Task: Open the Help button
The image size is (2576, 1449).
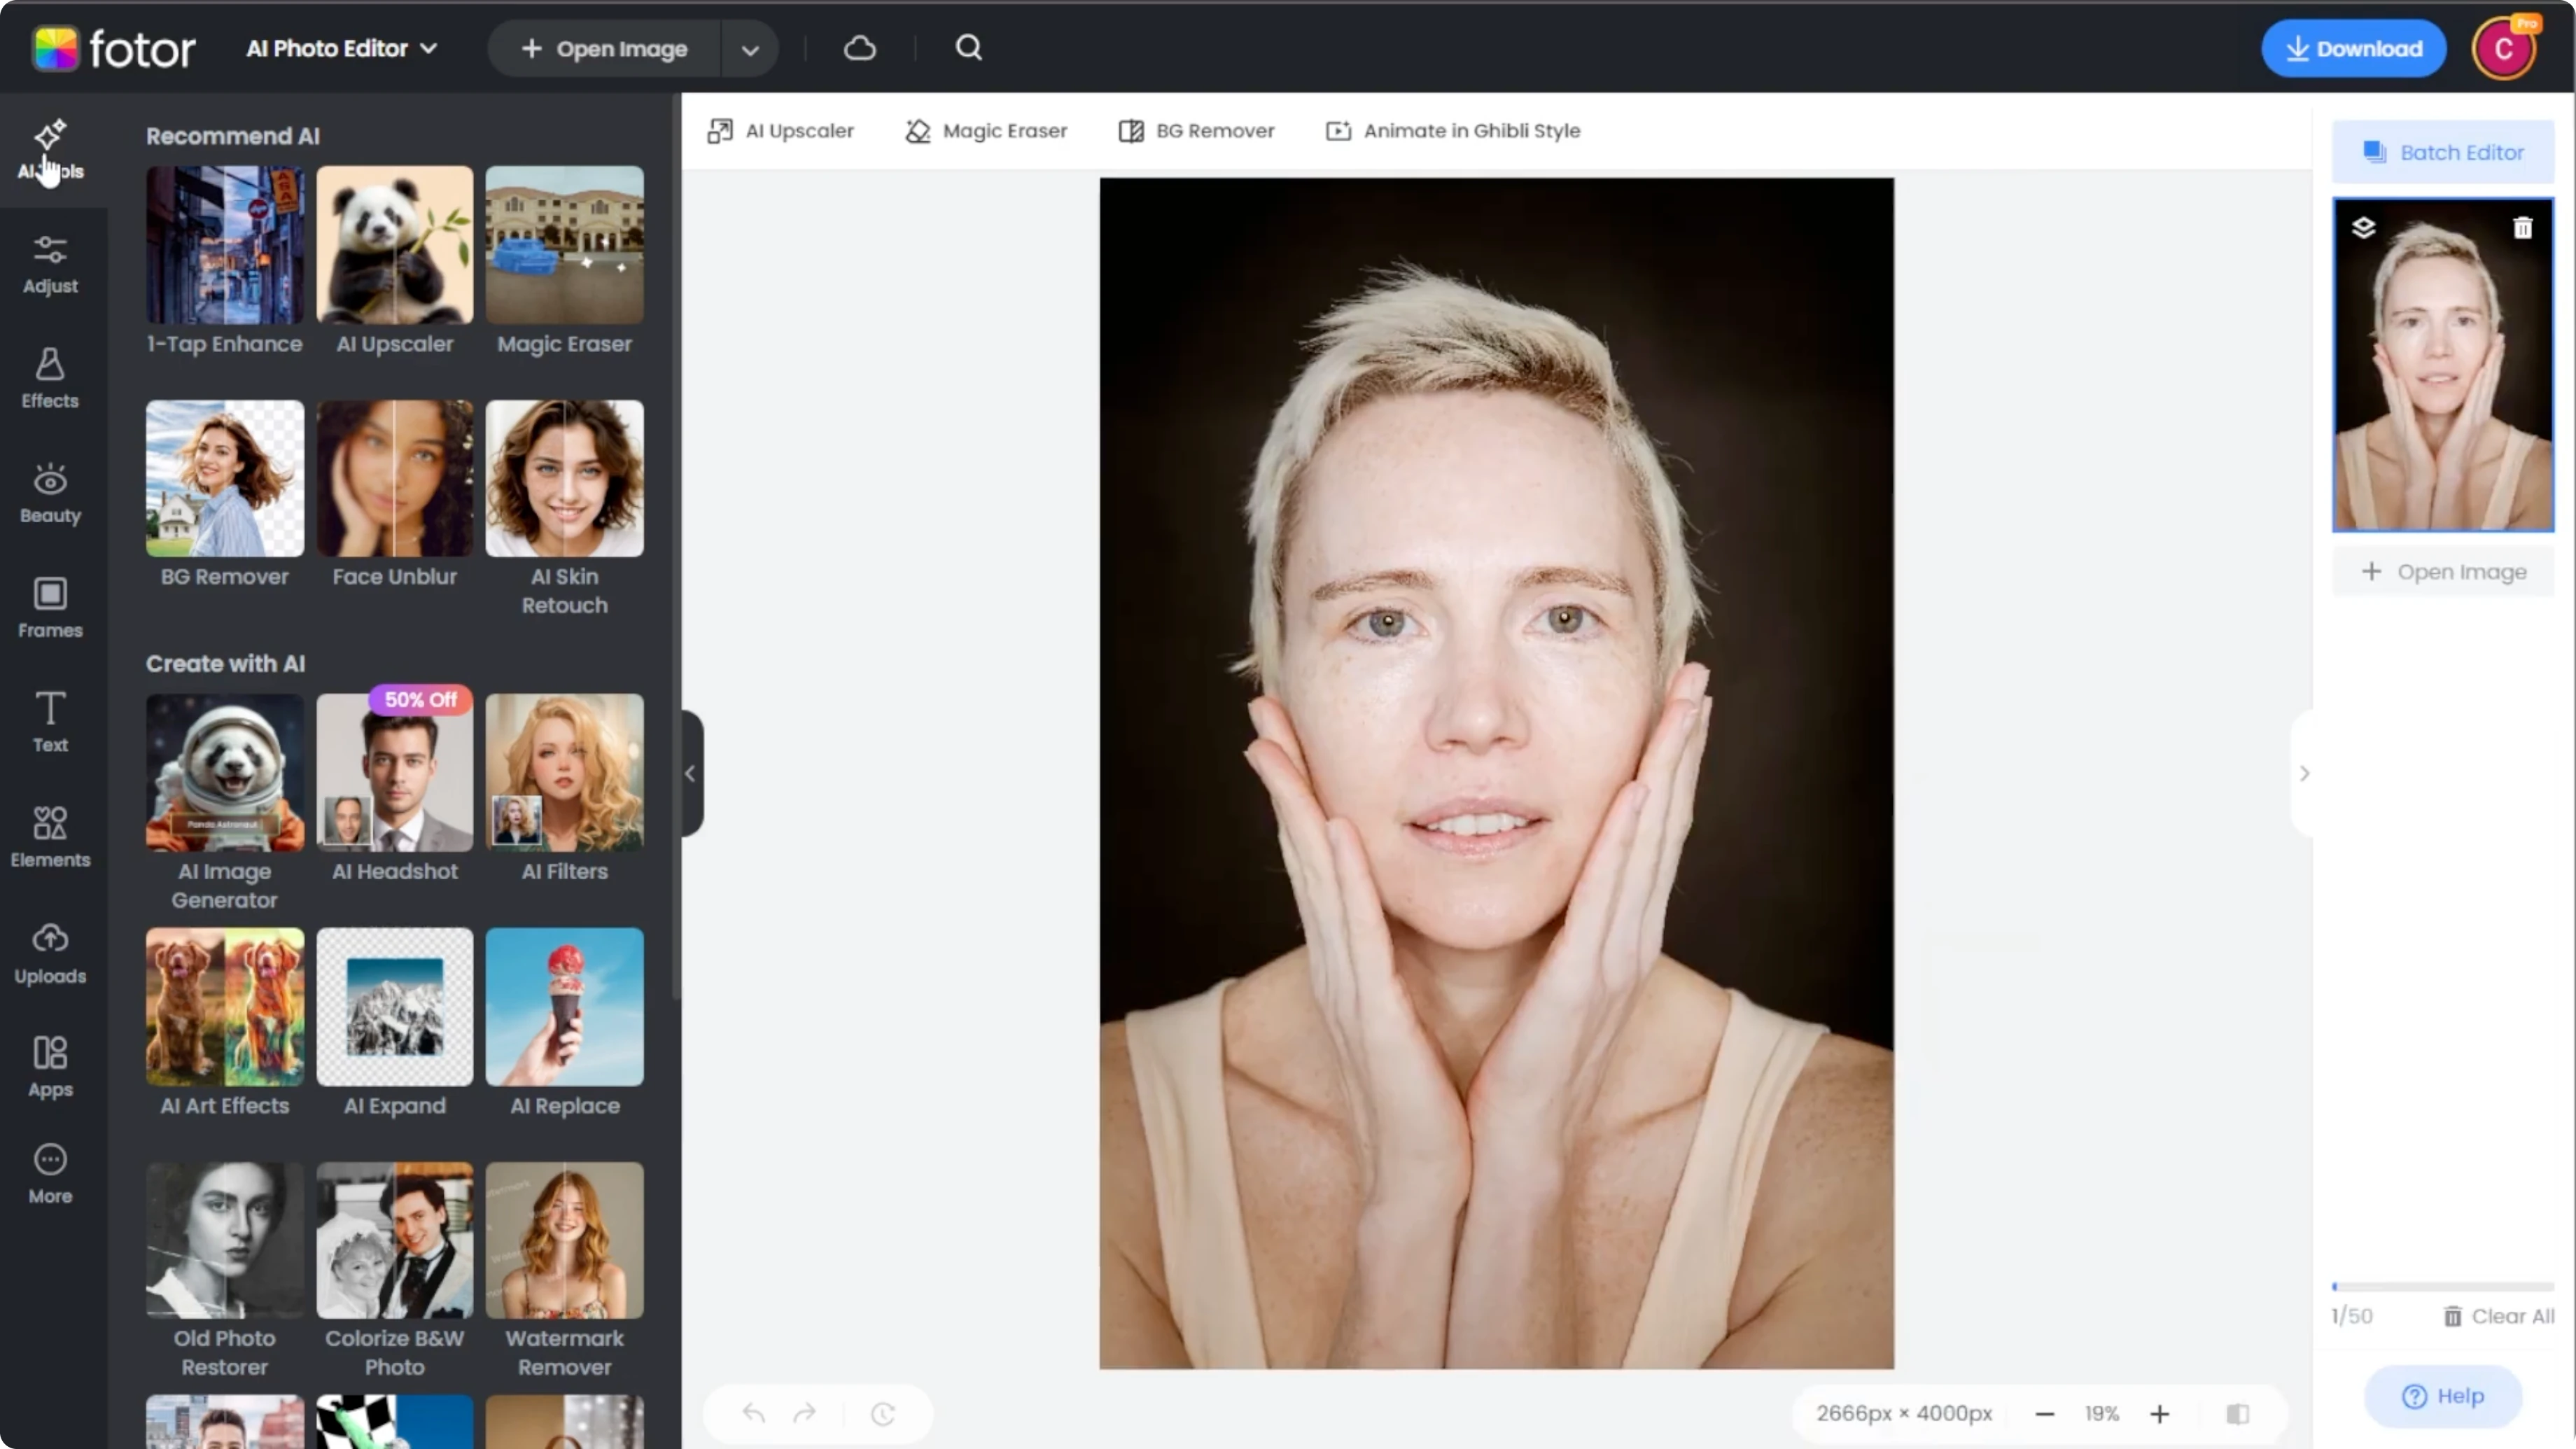Action: tap(2443, 1396)
